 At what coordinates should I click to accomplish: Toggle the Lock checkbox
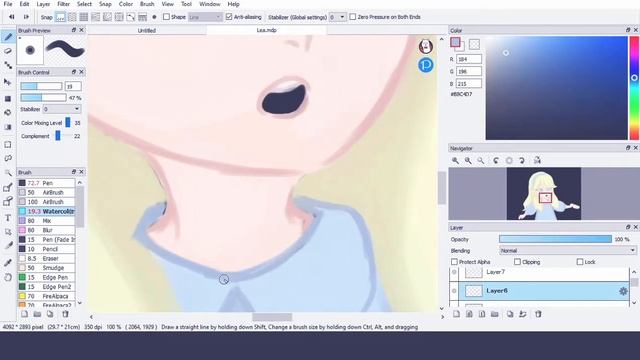point(580,262)
